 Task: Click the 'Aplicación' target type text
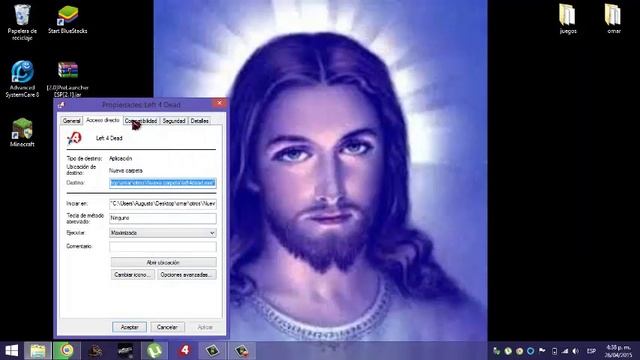[120, 158]
